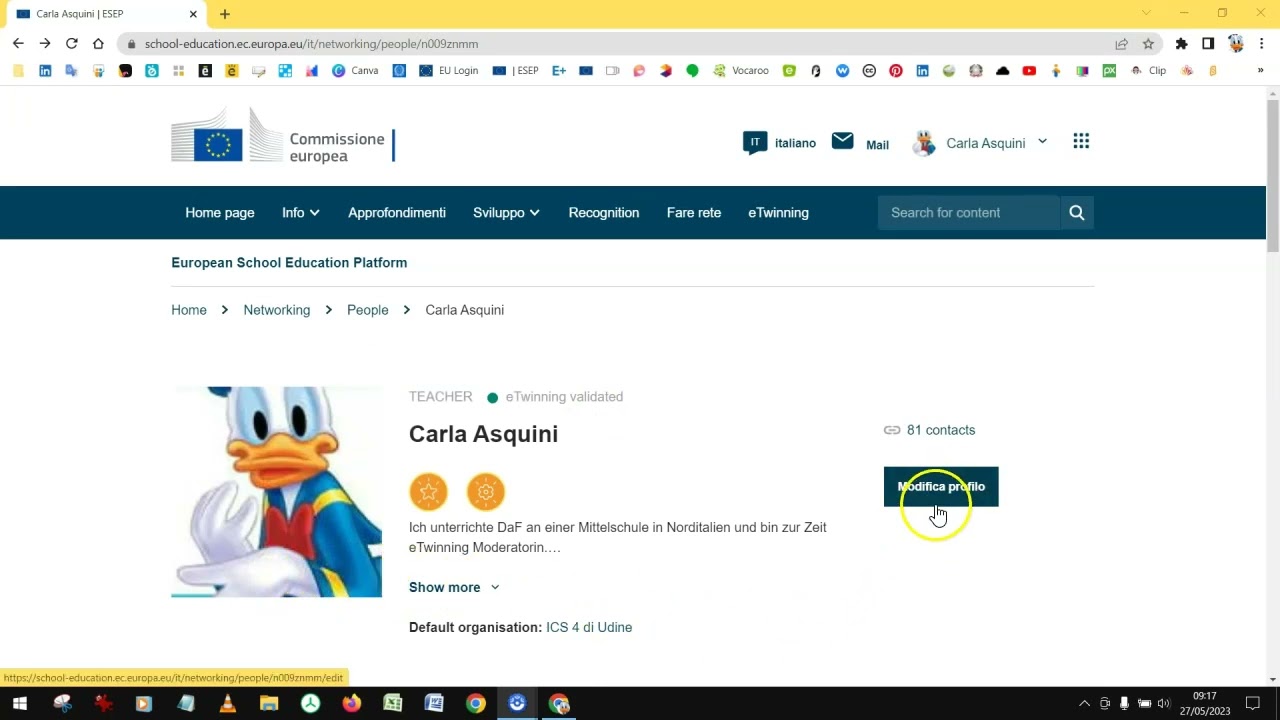The width and height of the screenshot is (1280, 720).
Task: Click the browser home icon
Action: pos(98,43)
